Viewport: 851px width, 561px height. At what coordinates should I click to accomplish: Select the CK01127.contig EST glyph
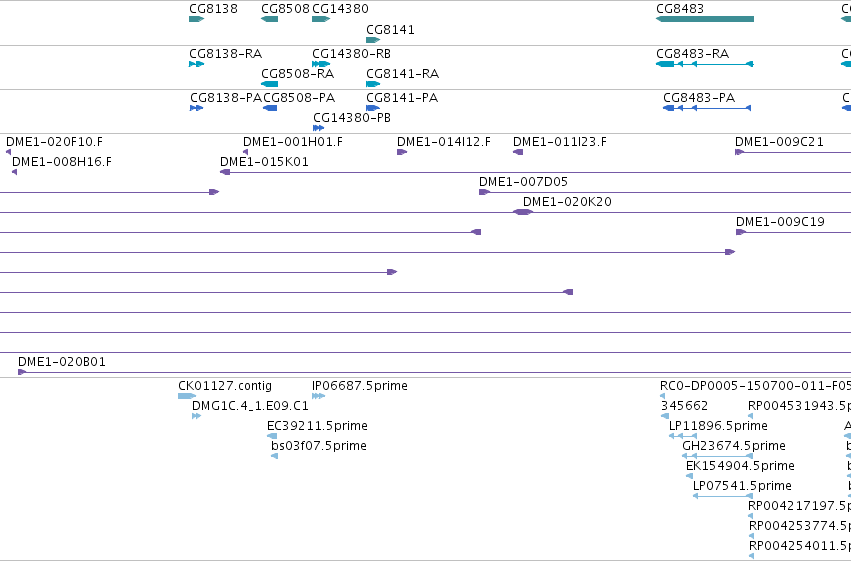tap(187, 396)
